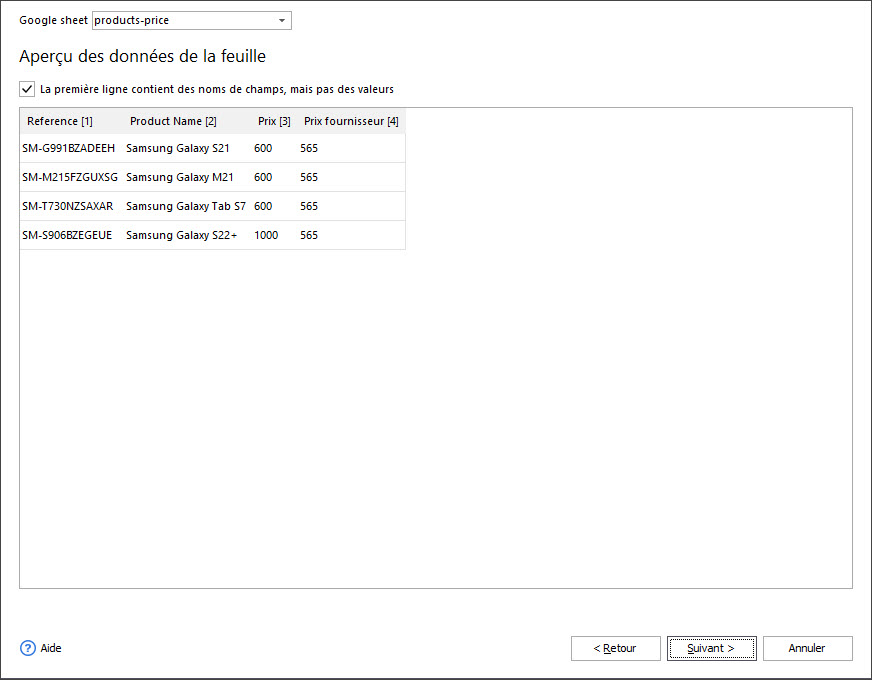Select the SM-T730NZSAXAR reference cell

tap(68, 206)
